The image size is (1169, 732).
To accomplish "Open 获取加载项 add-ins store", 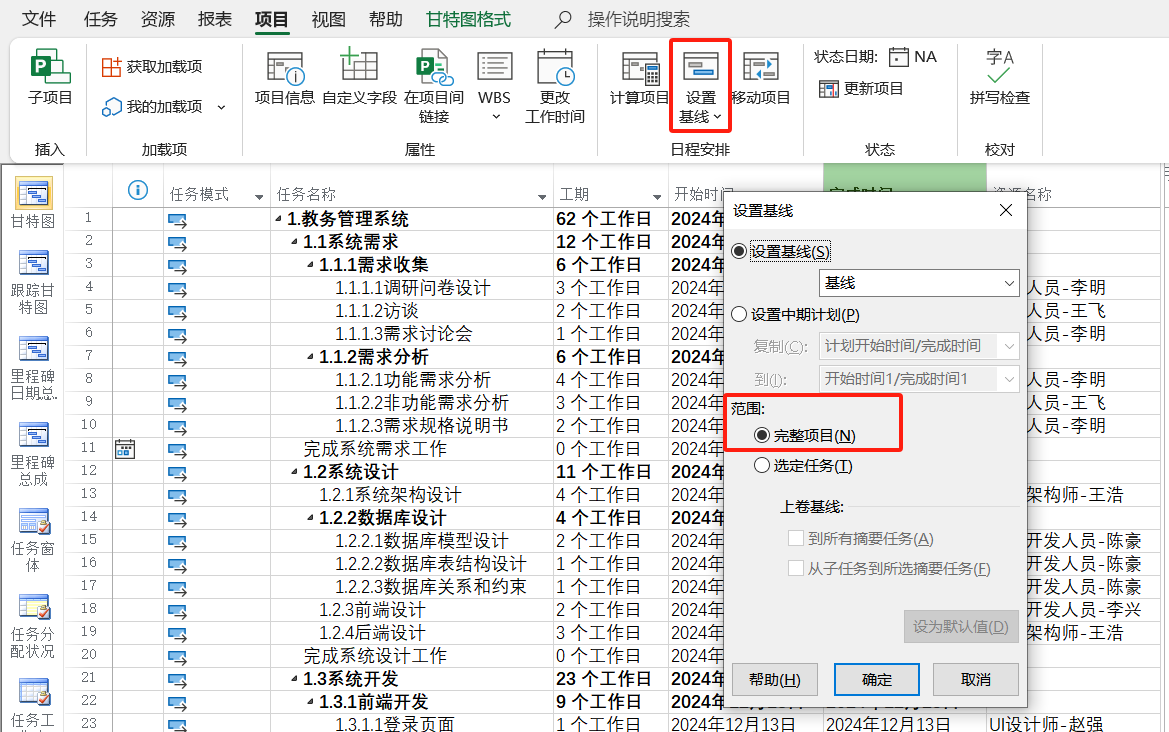I will point(152,67).
